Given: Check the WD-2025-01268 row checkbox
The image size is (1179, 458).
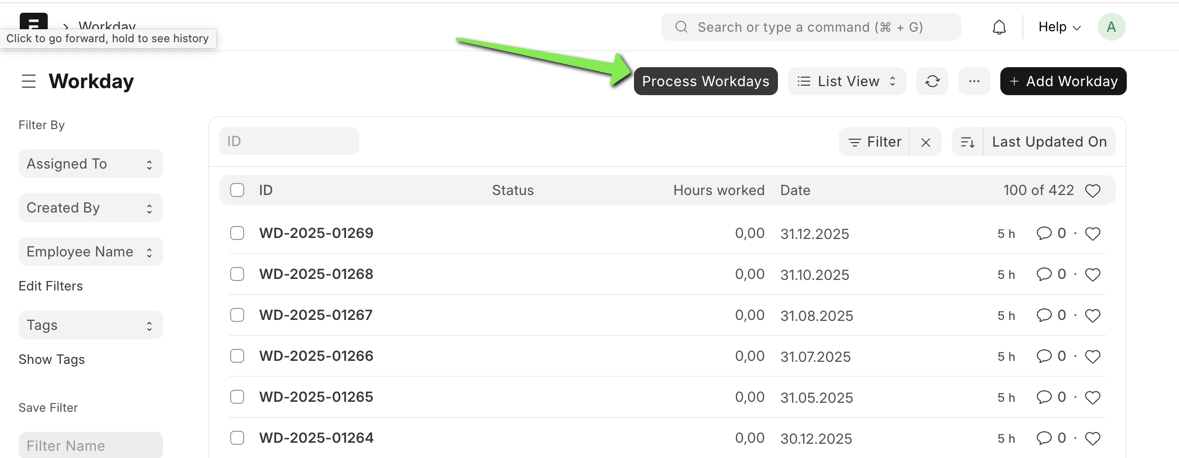Looking at the screenshot, I should click(x=237, y=274).
